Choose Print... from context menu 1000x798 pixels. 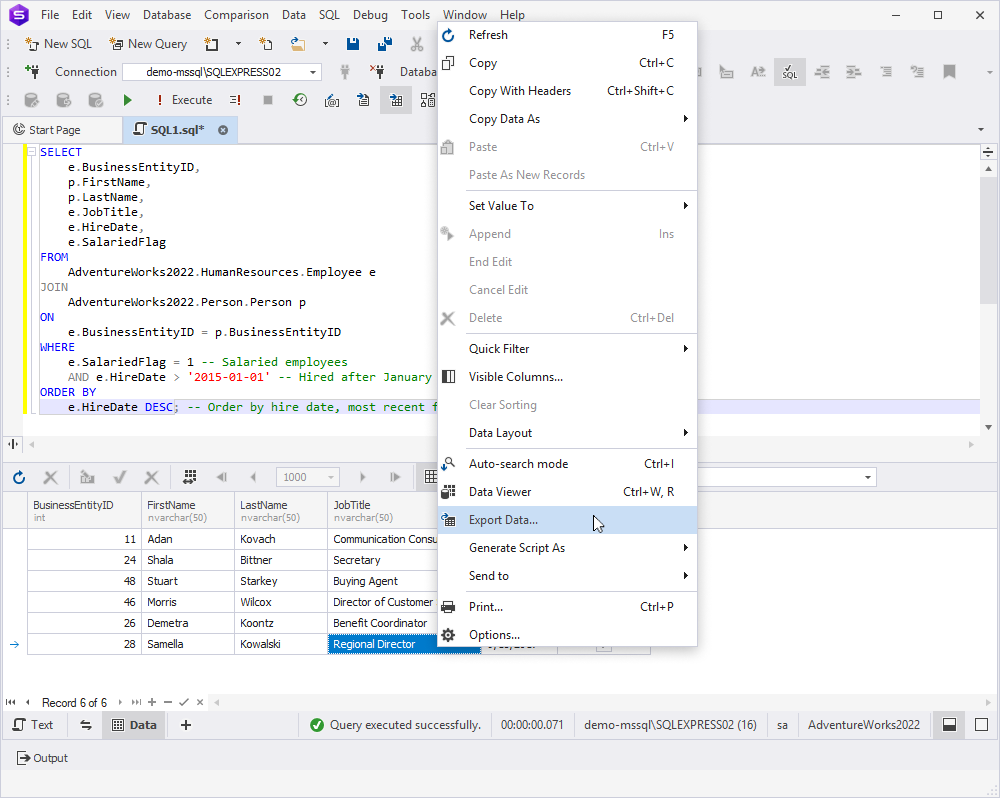[x=568, y=607]
